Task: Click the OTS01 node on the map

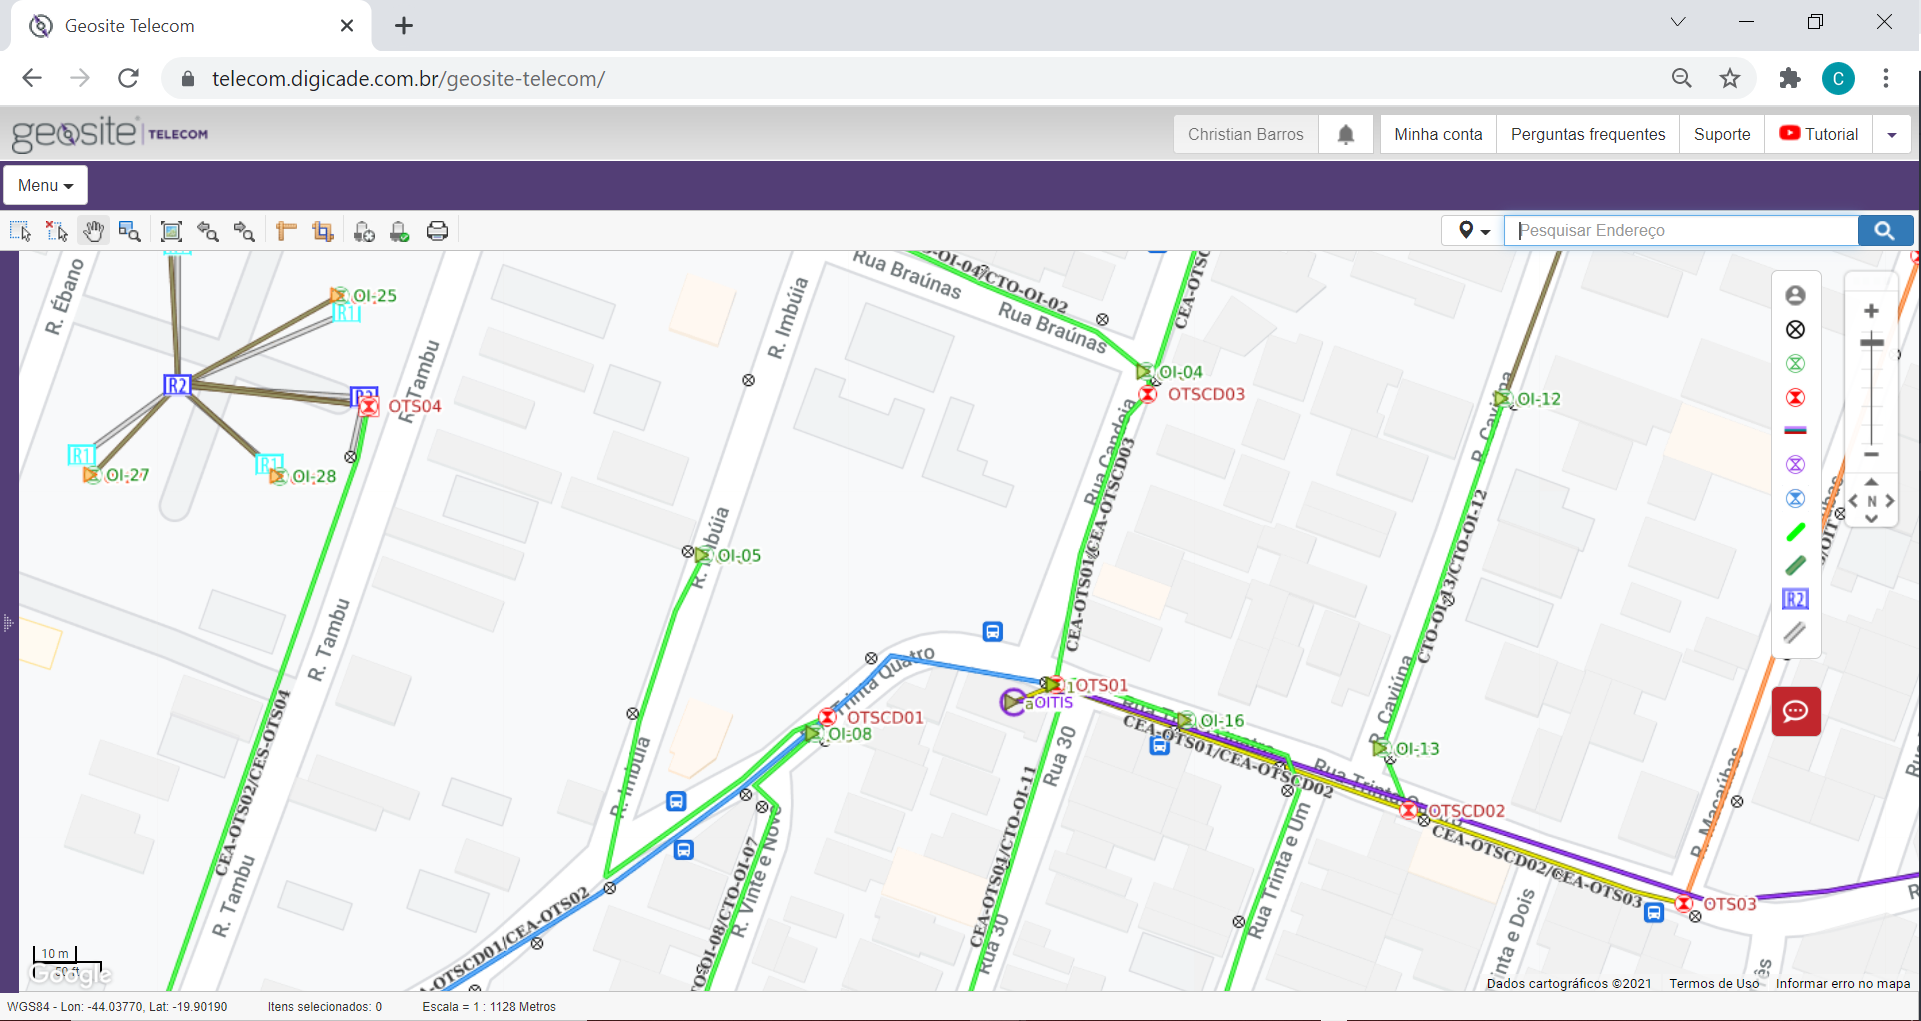Action: click(1055, 685)
